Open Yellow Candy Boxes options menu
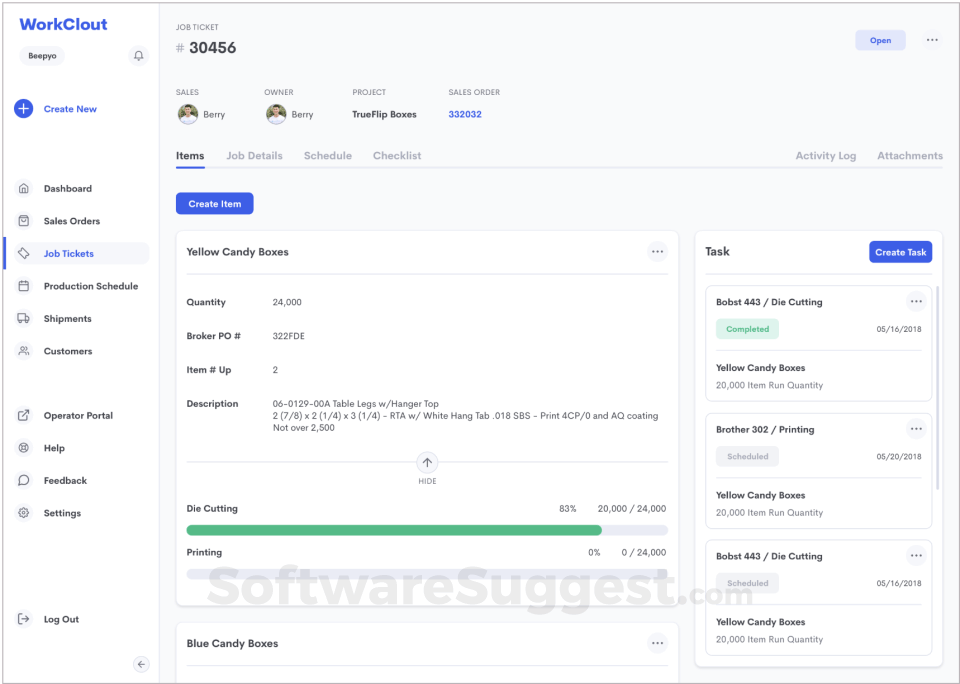The height and width of the screenshot is (684, 960). point(658,252)
